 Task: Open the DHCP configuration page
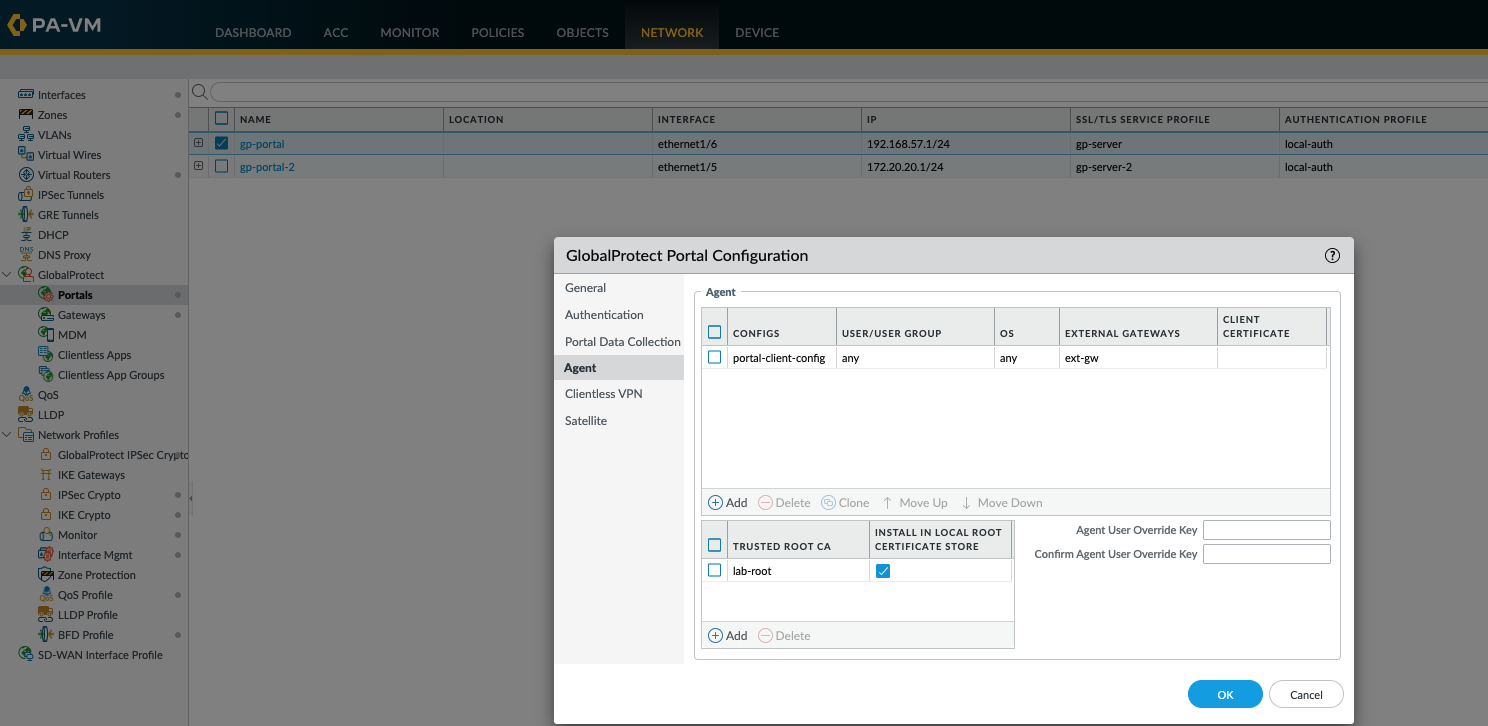(53, 234)
